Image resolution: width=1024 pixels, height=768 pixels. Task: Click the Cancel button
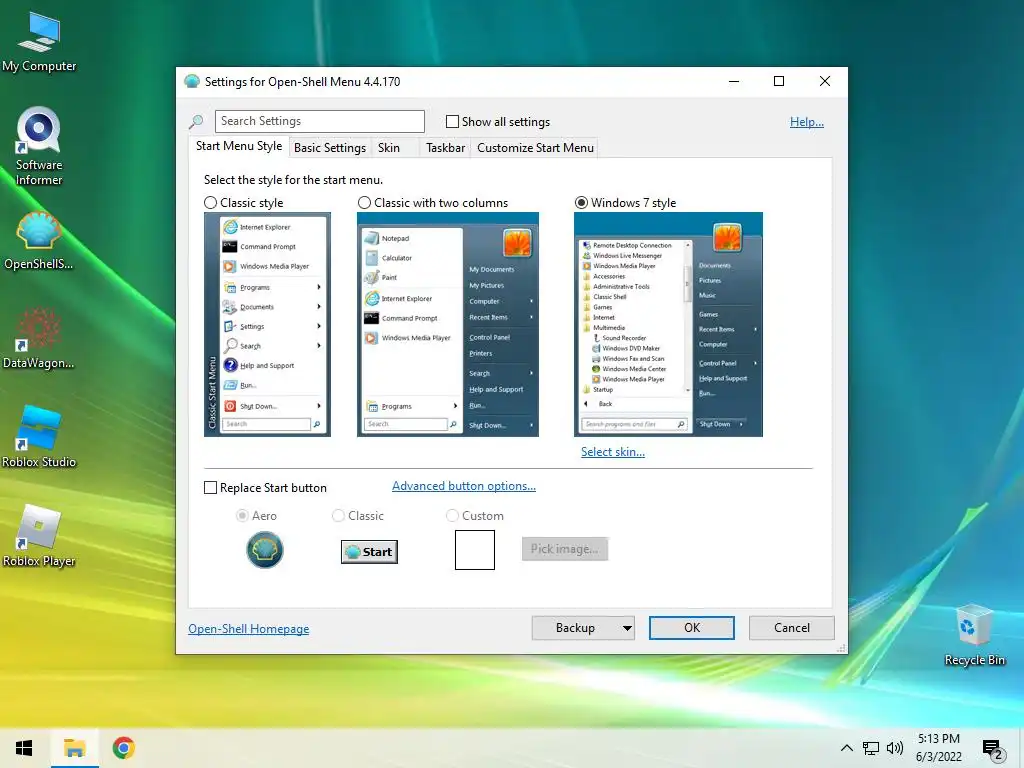pos(792,628)
